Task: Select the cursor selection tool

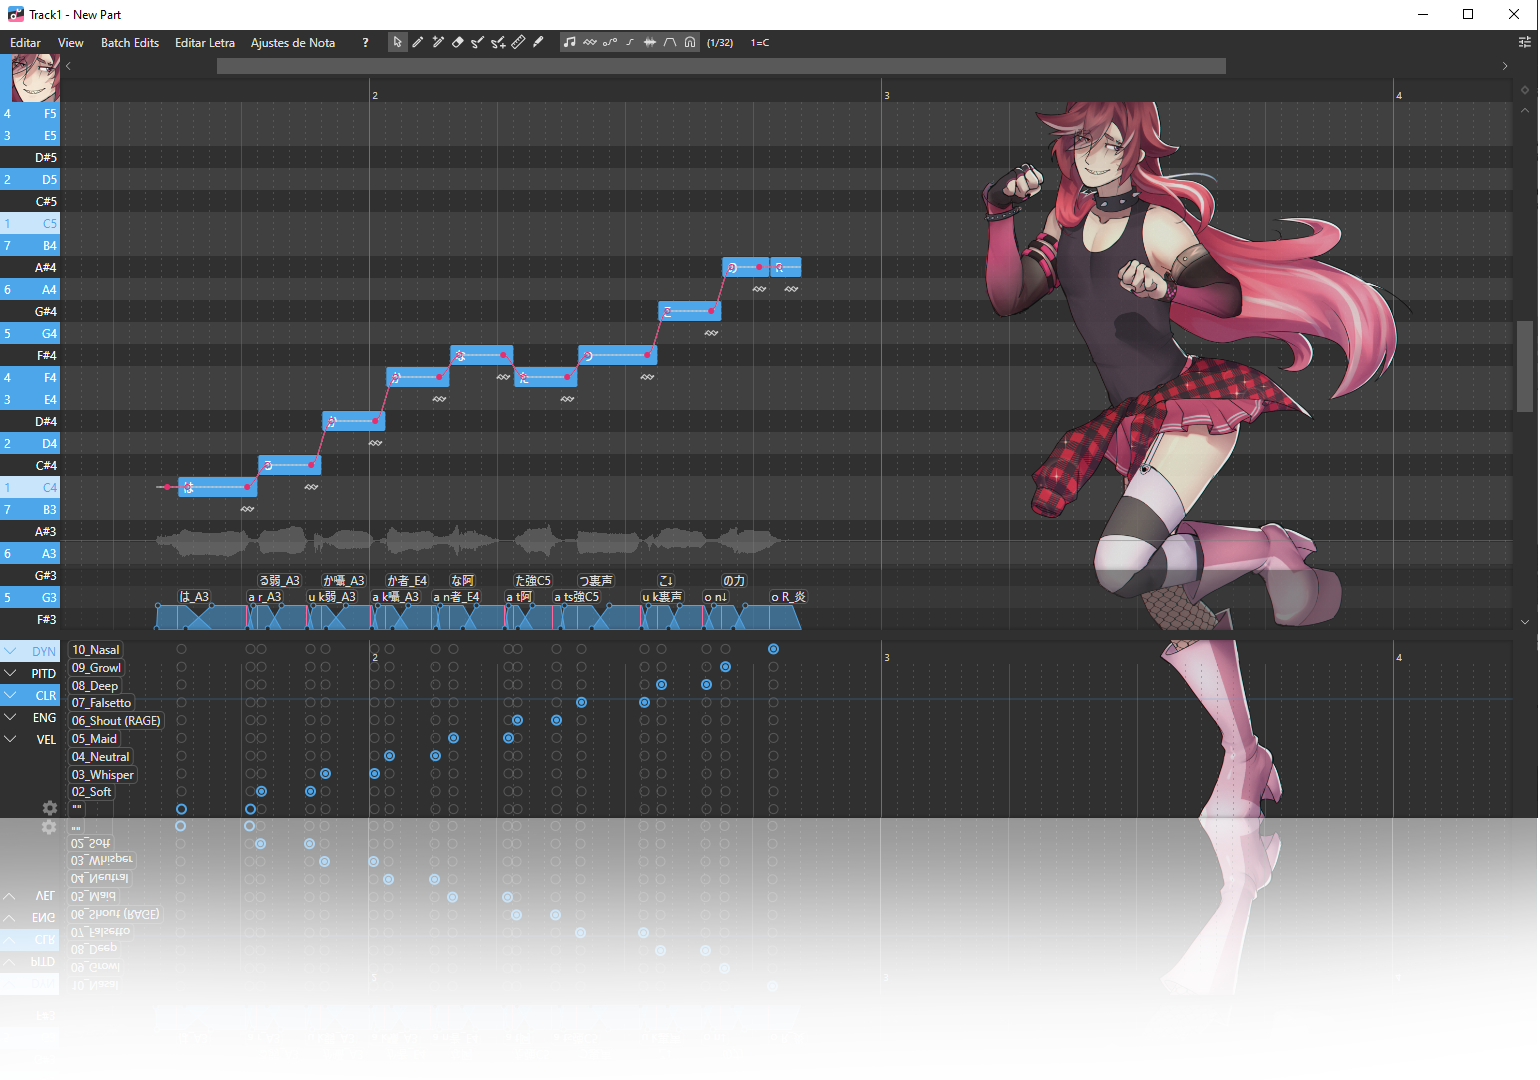Action: tap(397, 42)
